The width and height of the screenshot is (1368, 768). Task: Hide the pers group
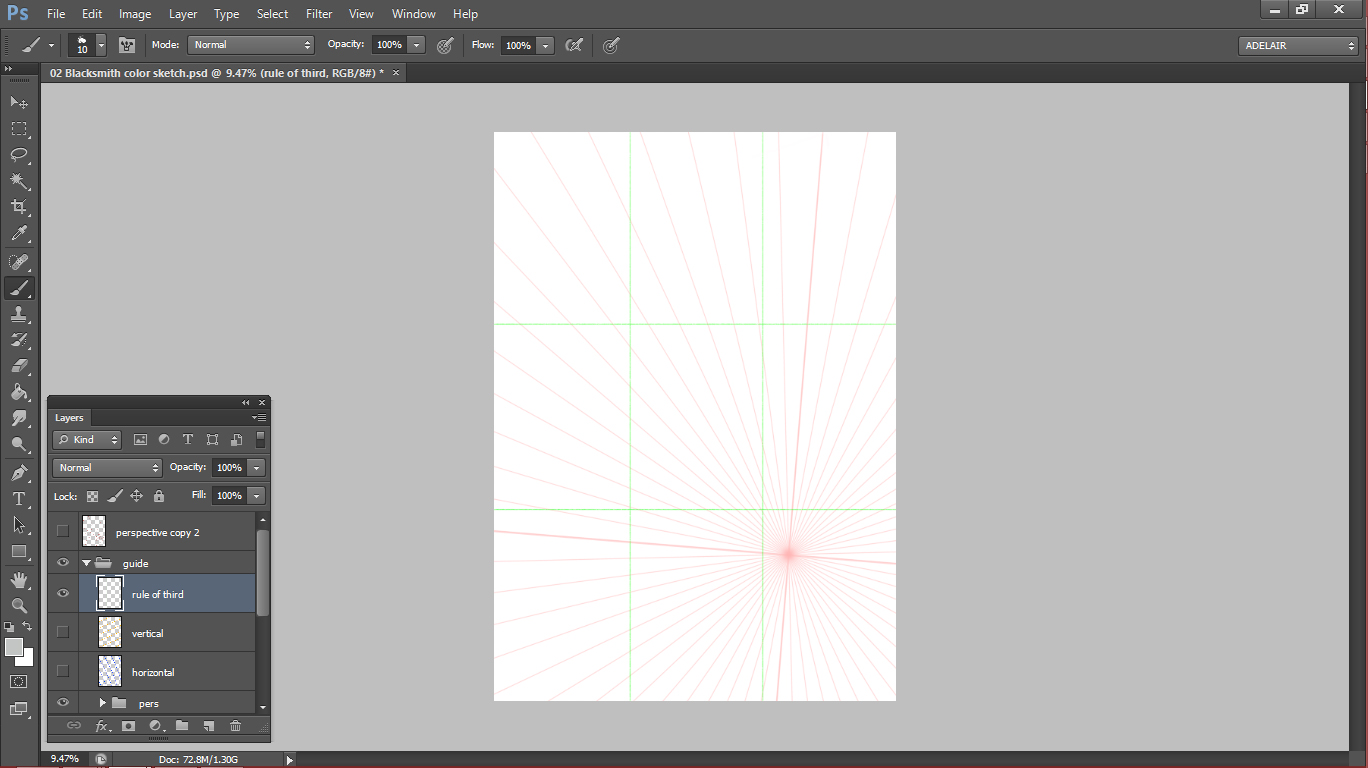pyautogui.click(x=63, y=702)
